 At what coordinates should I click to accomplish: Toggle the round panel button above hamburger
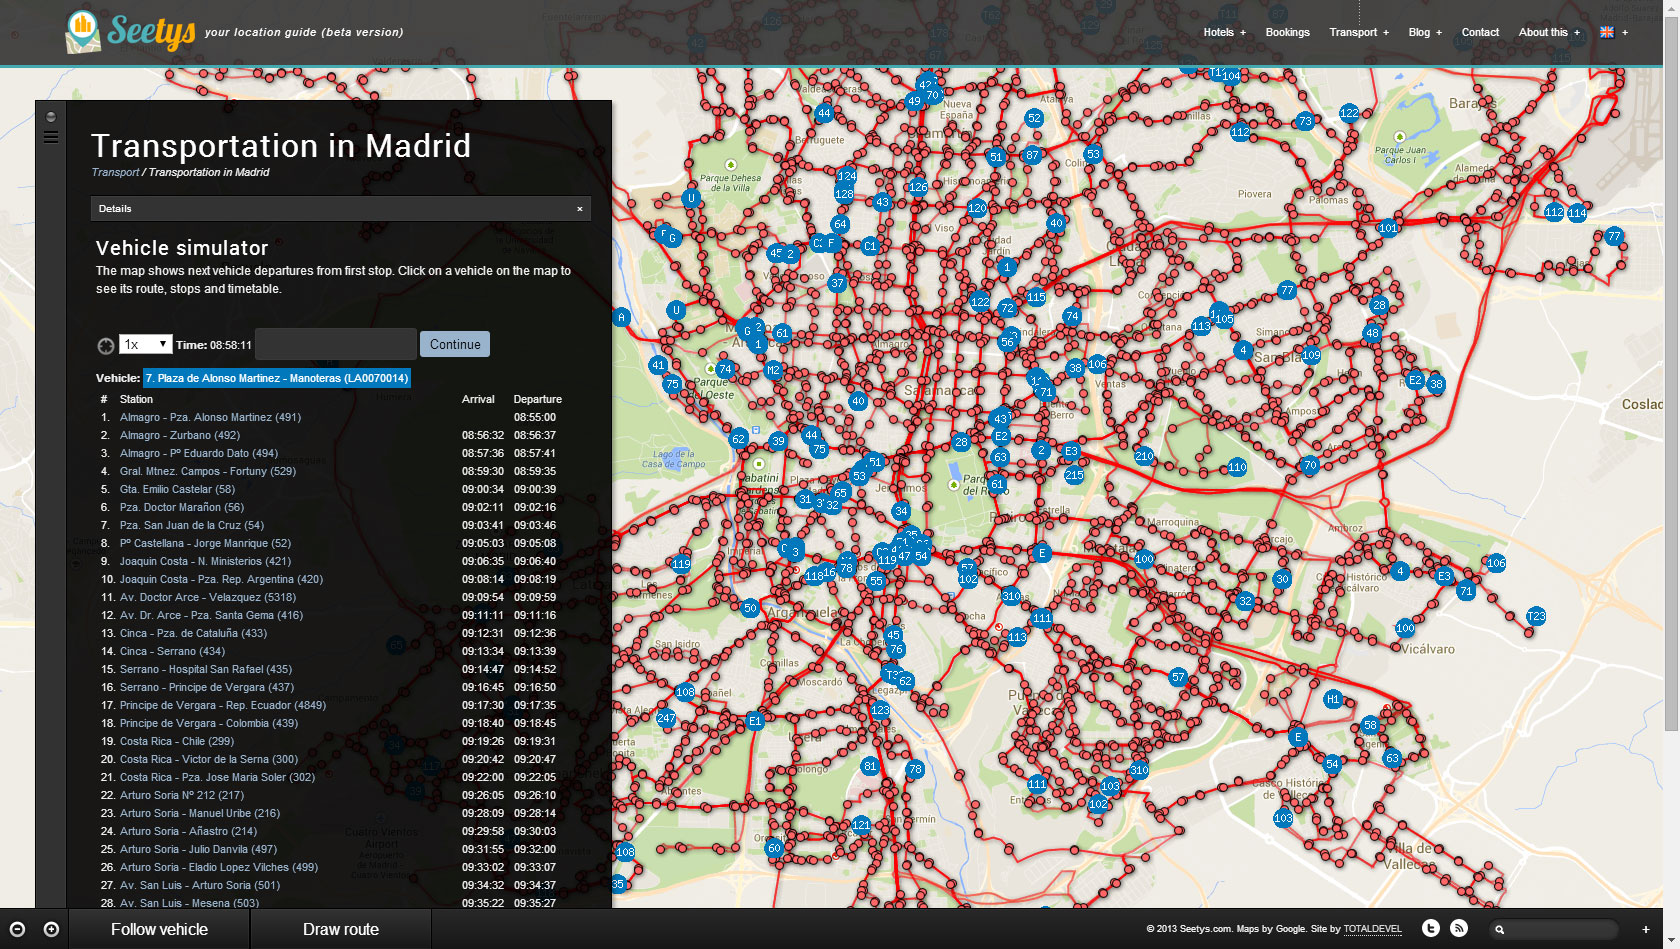tap(51, 117)
